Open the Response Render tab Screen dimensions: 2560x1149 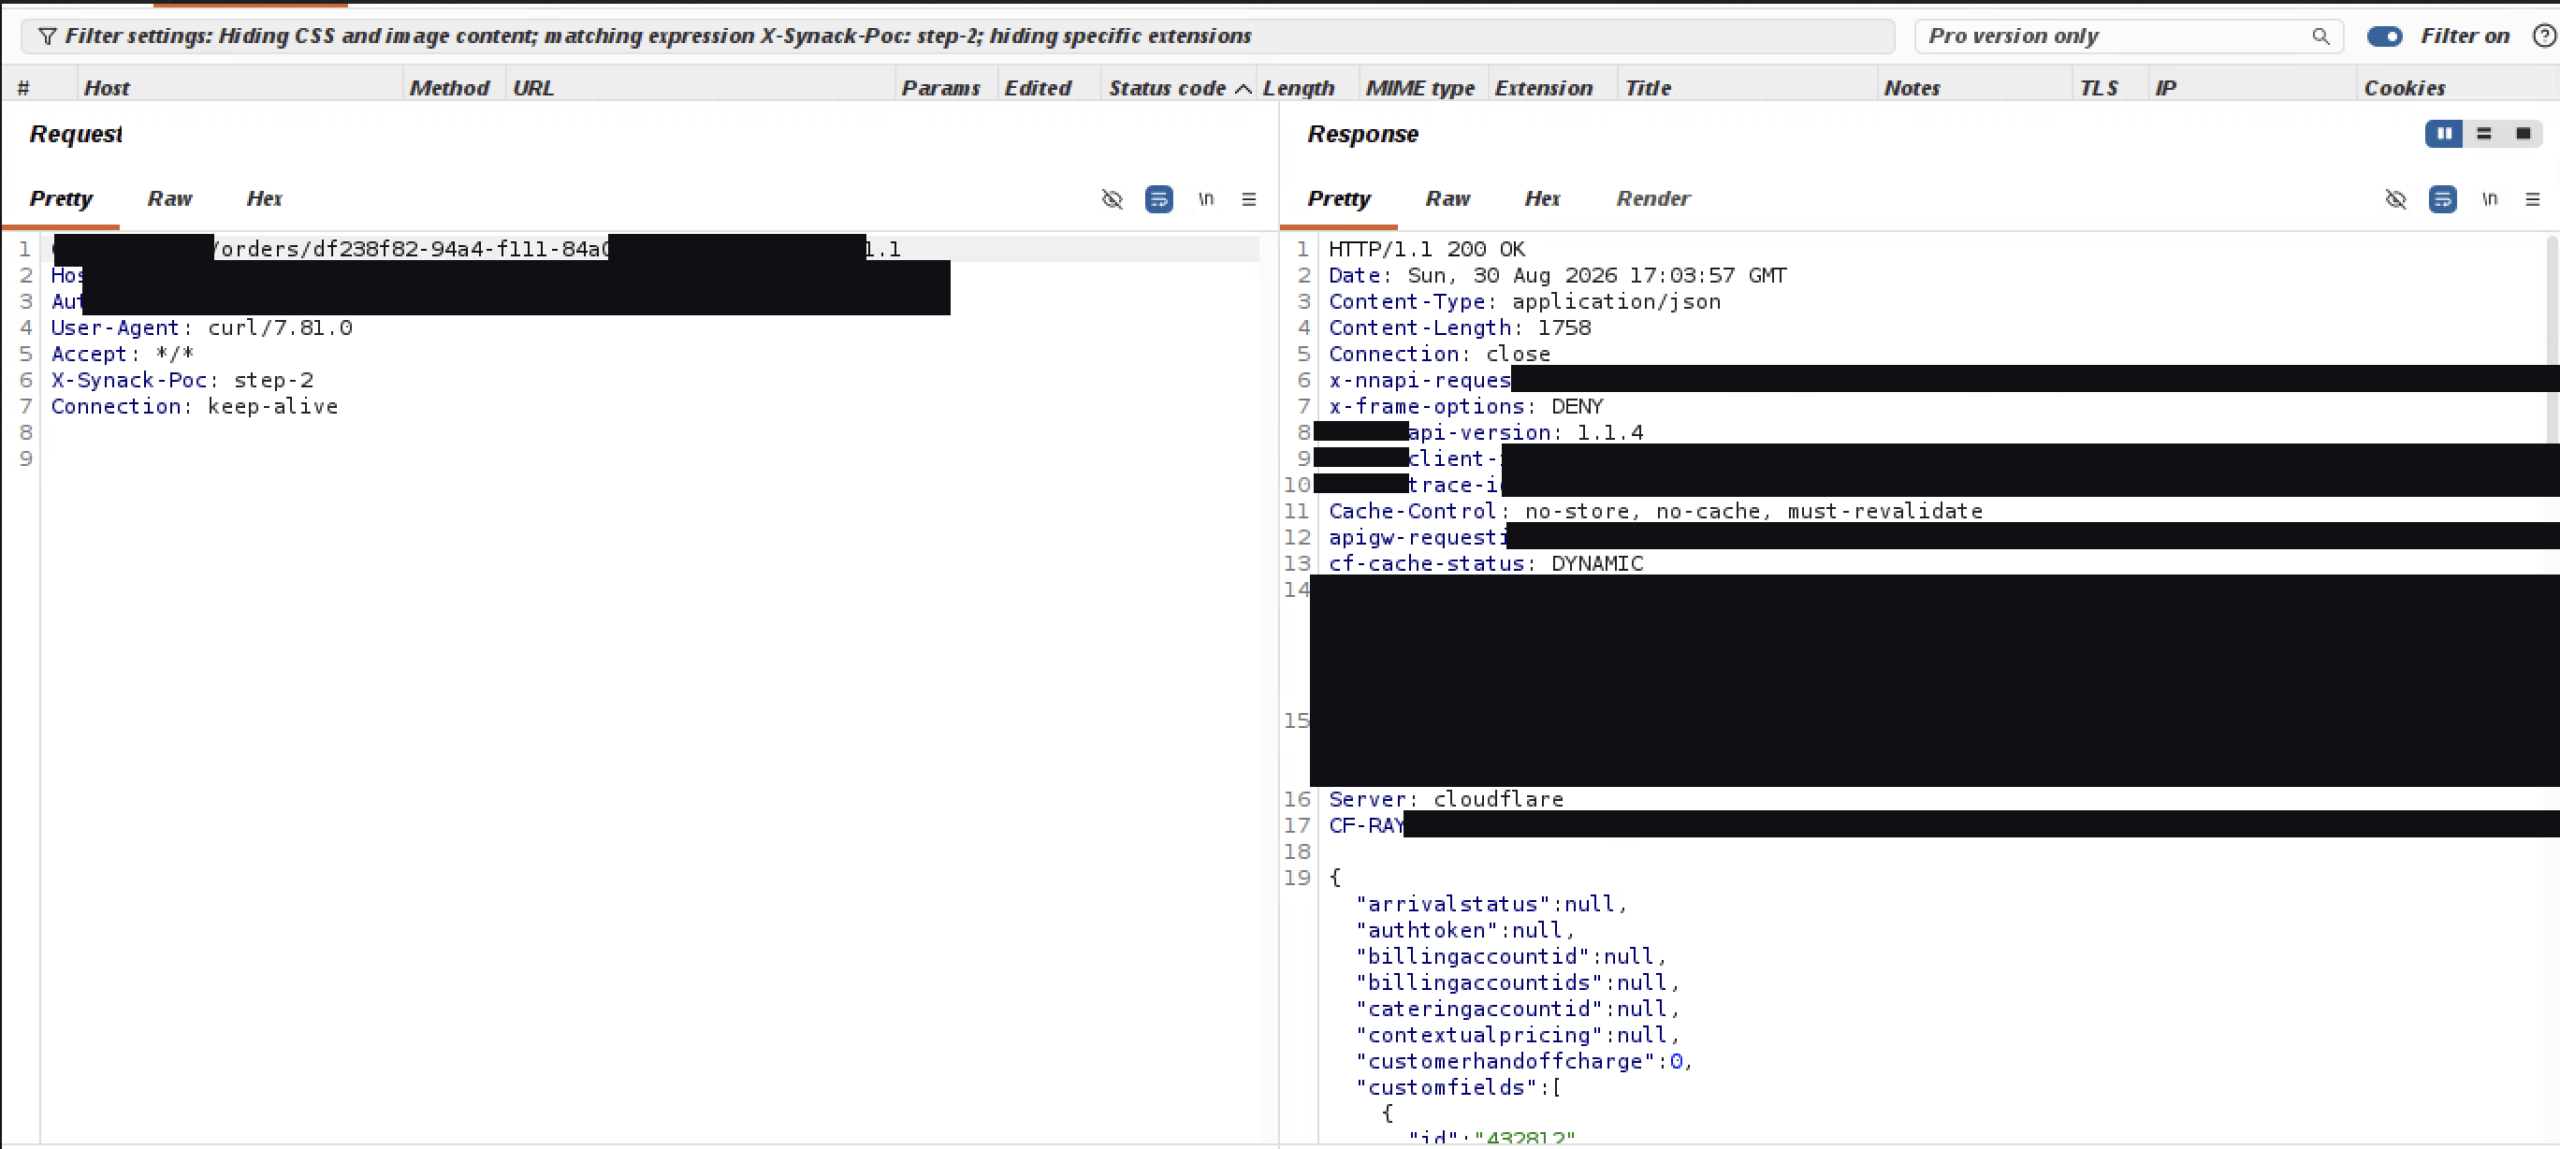coord(1653,199)
